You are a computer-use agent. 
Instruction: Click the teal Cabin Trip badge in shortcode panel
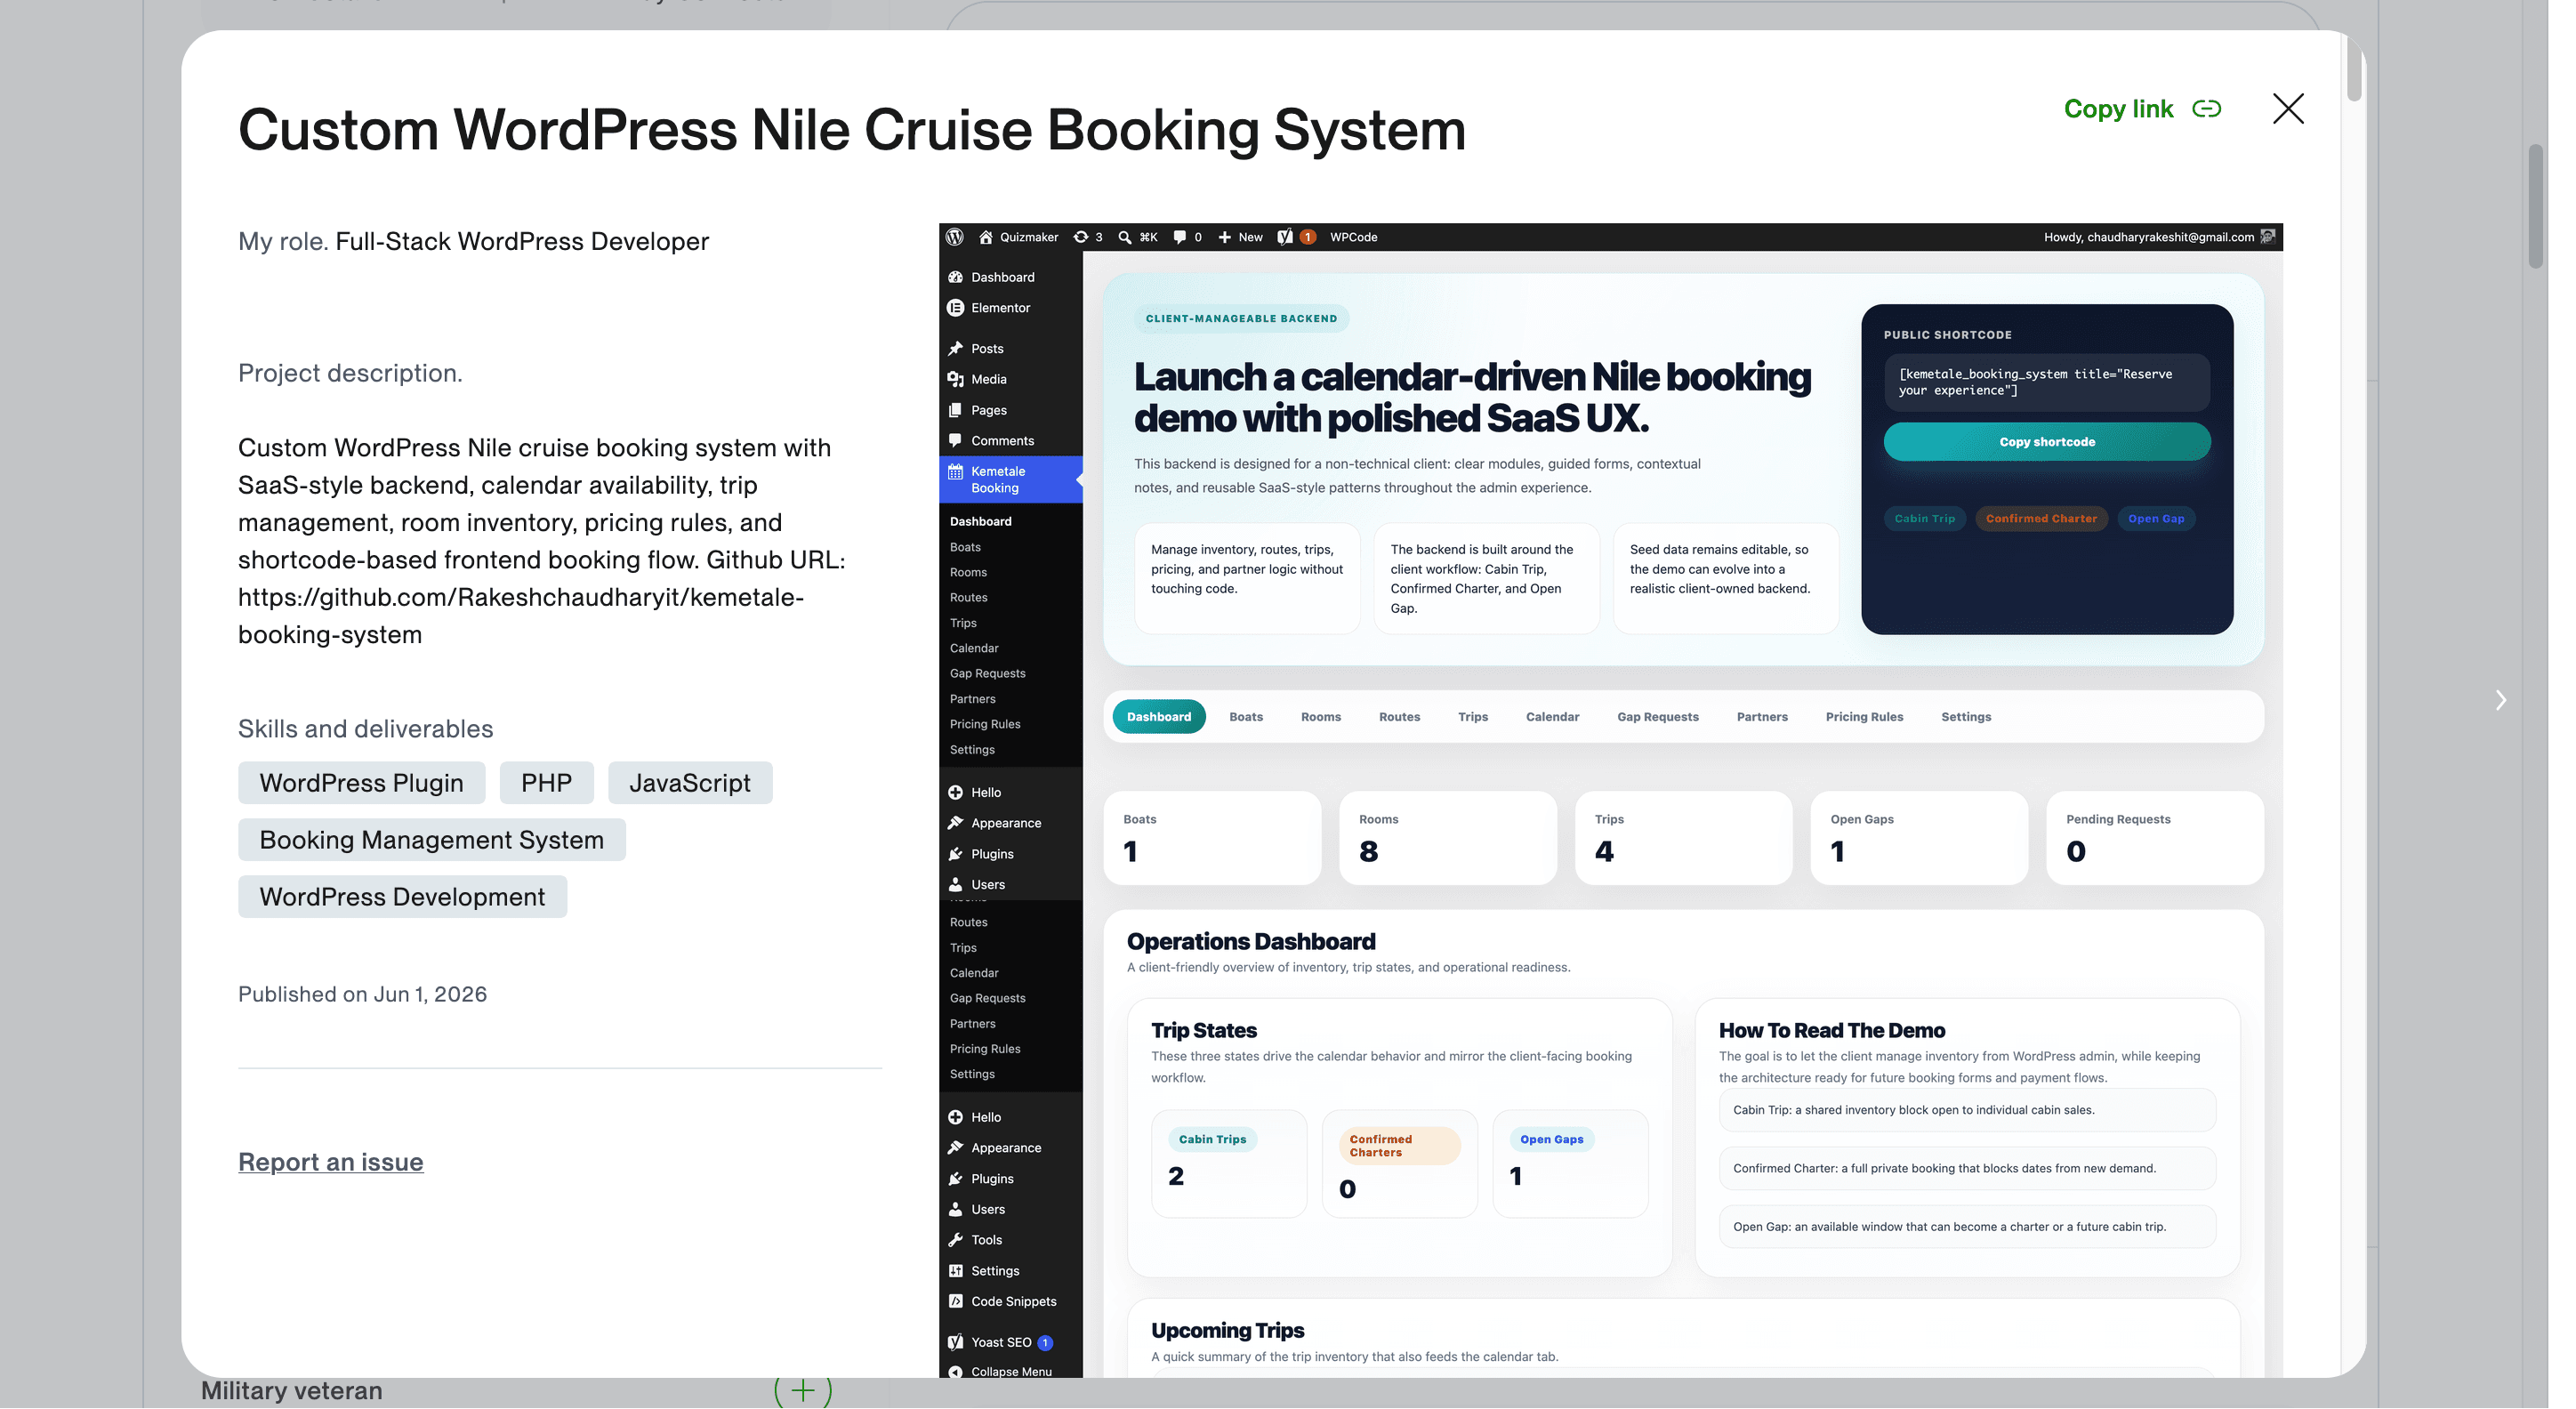pos(1924,518)
